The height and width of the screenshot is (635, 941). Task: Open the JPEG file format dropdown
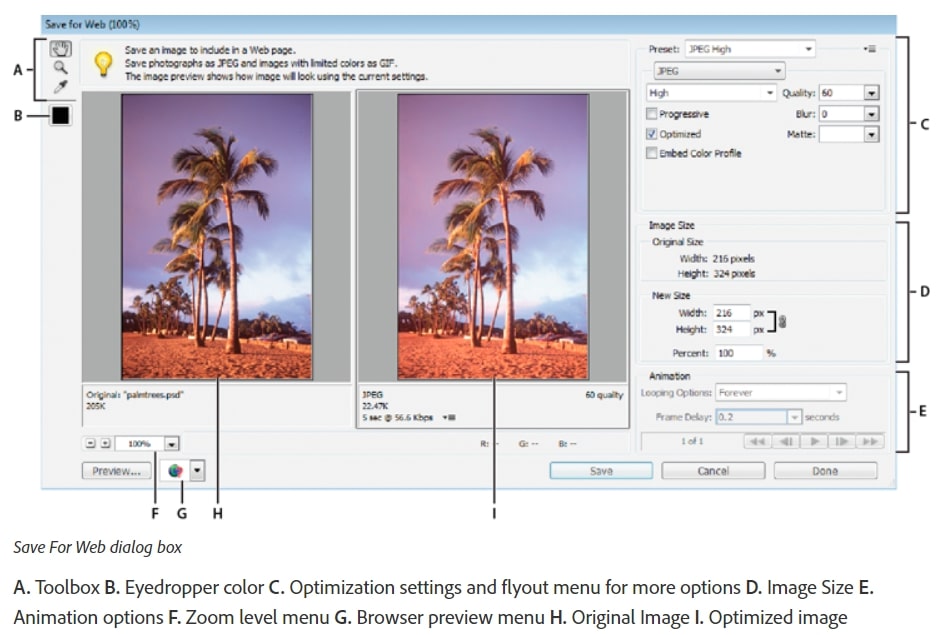[x=719, y=71]
